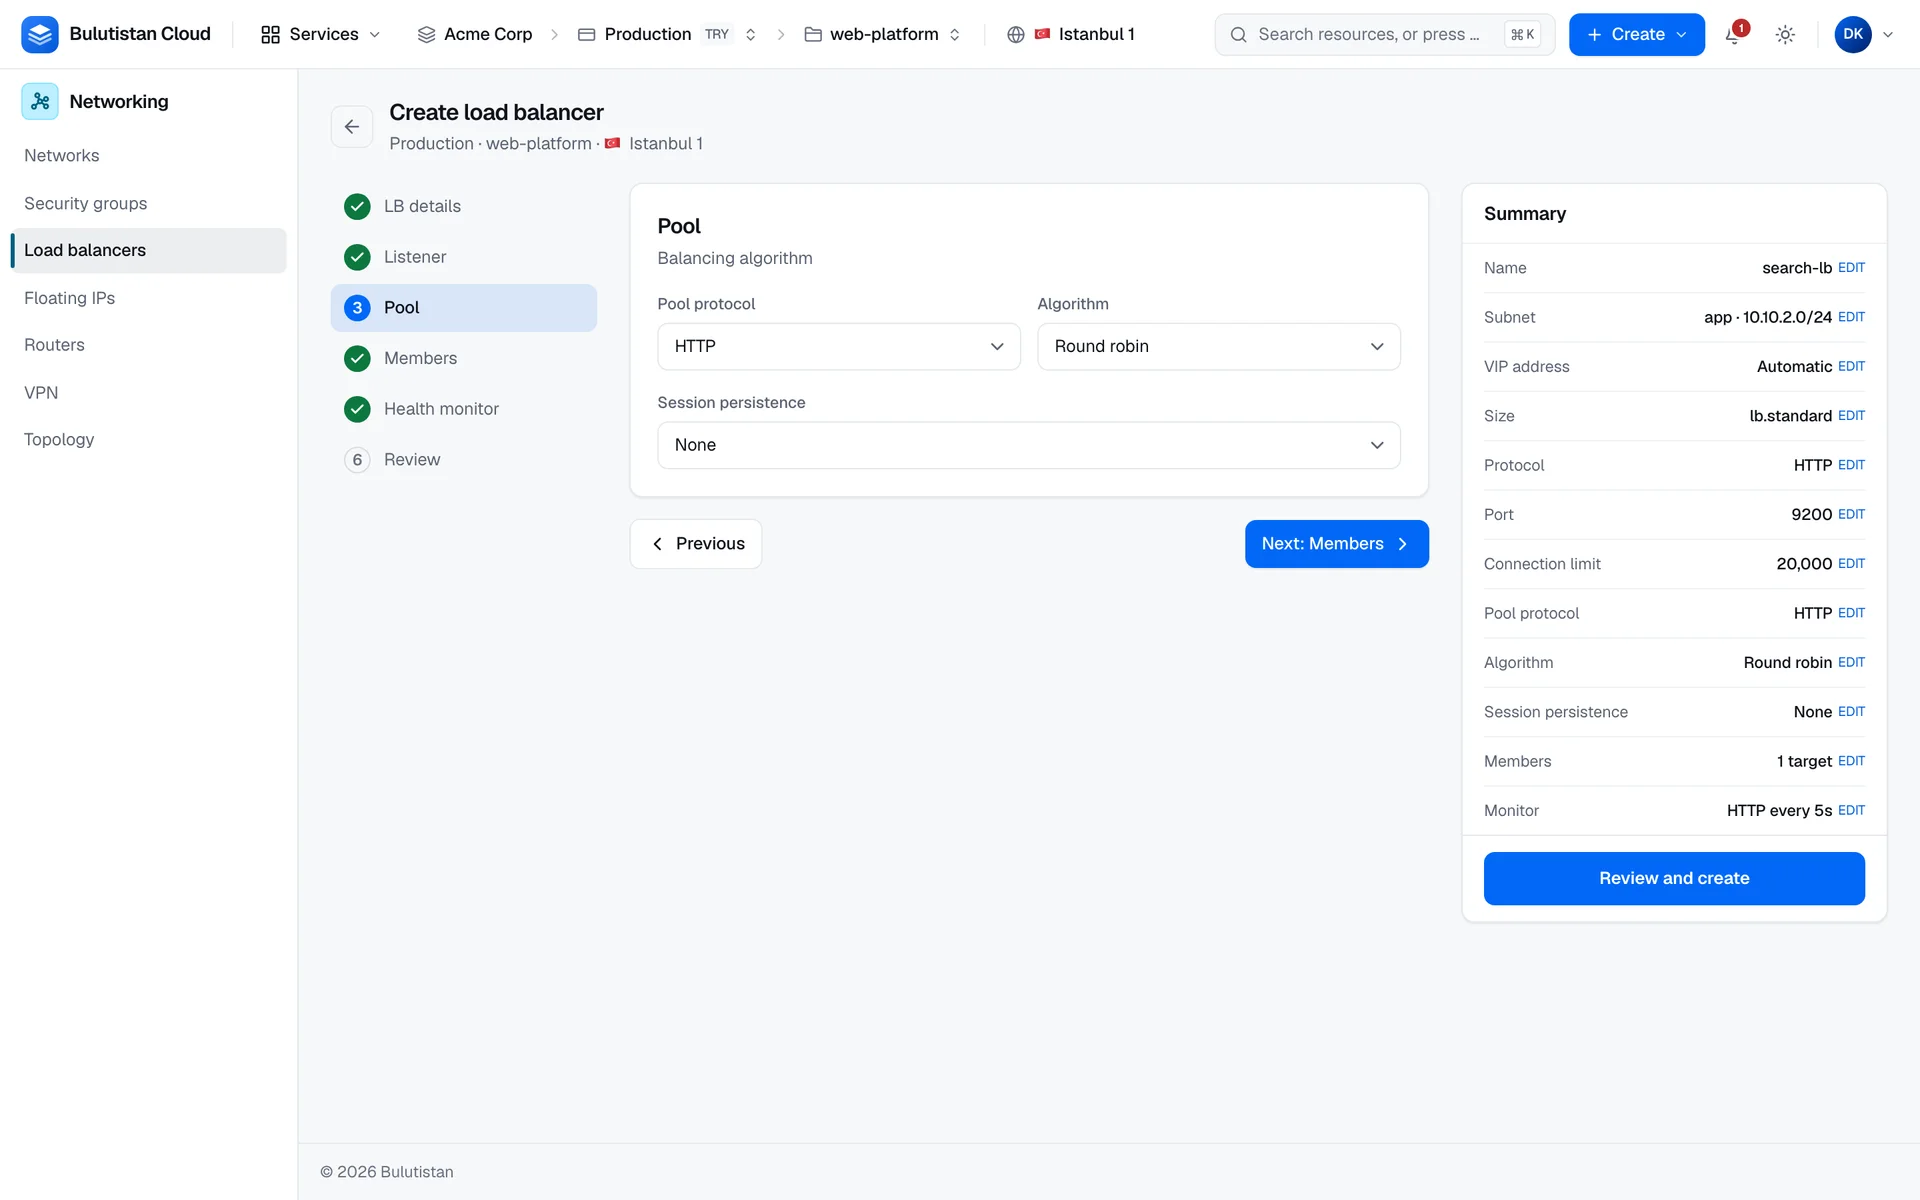
Task: Open Routers in sidebar
Action: (55, 345)
